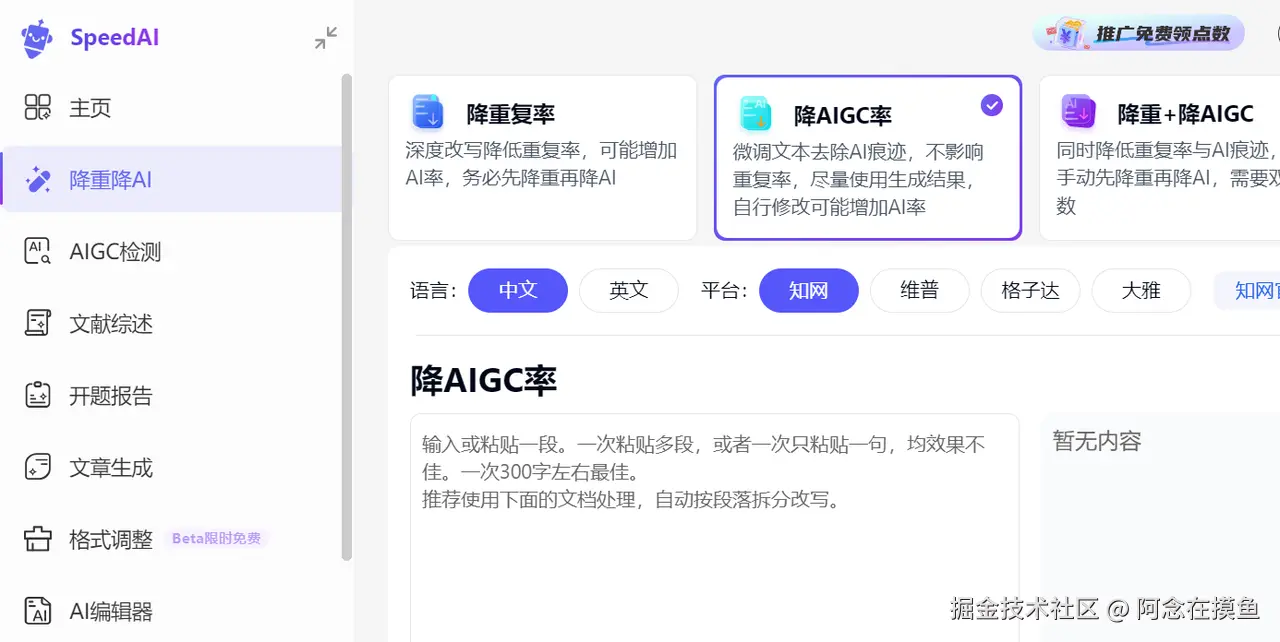Open the 主页 home grid icon

pyautogui.click(x=38, y=108)
